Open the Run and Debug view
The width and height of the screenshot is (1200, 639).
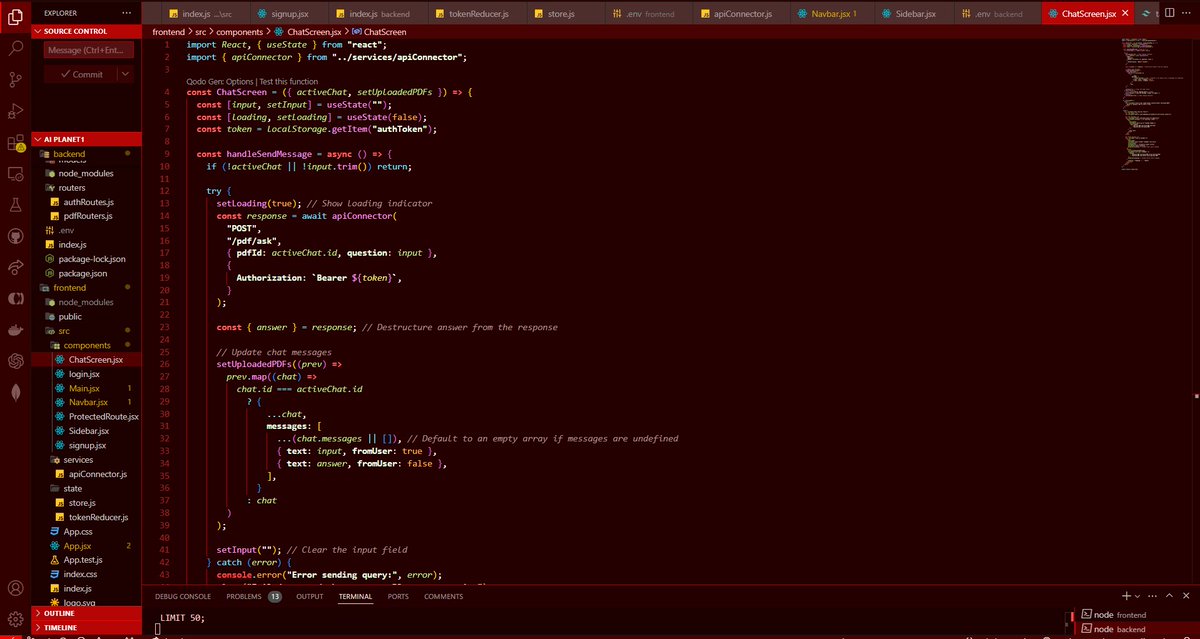pos(15,111)
